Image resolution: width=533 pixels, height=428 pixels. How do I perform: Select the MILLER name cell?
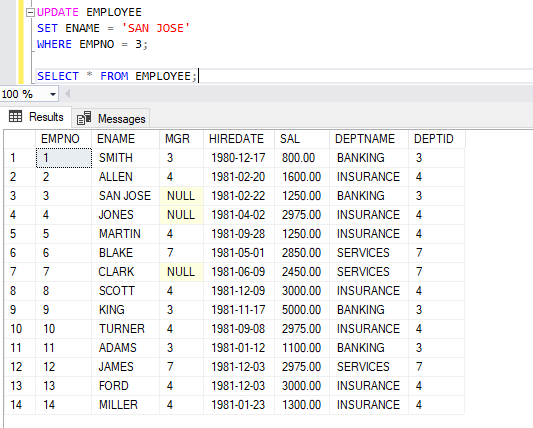coord(125,405)
